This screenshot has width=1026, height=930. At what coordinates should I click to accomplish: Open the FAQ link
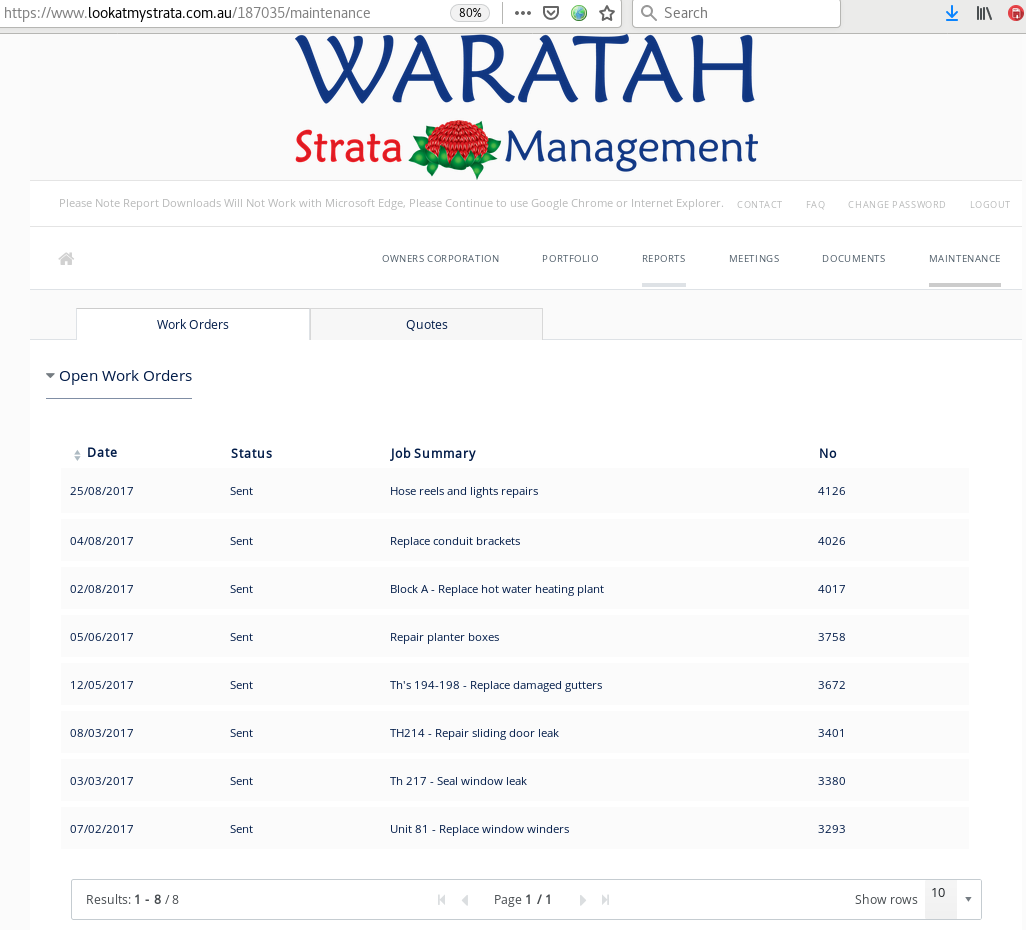pyautogui.click(x=815, y=204)
